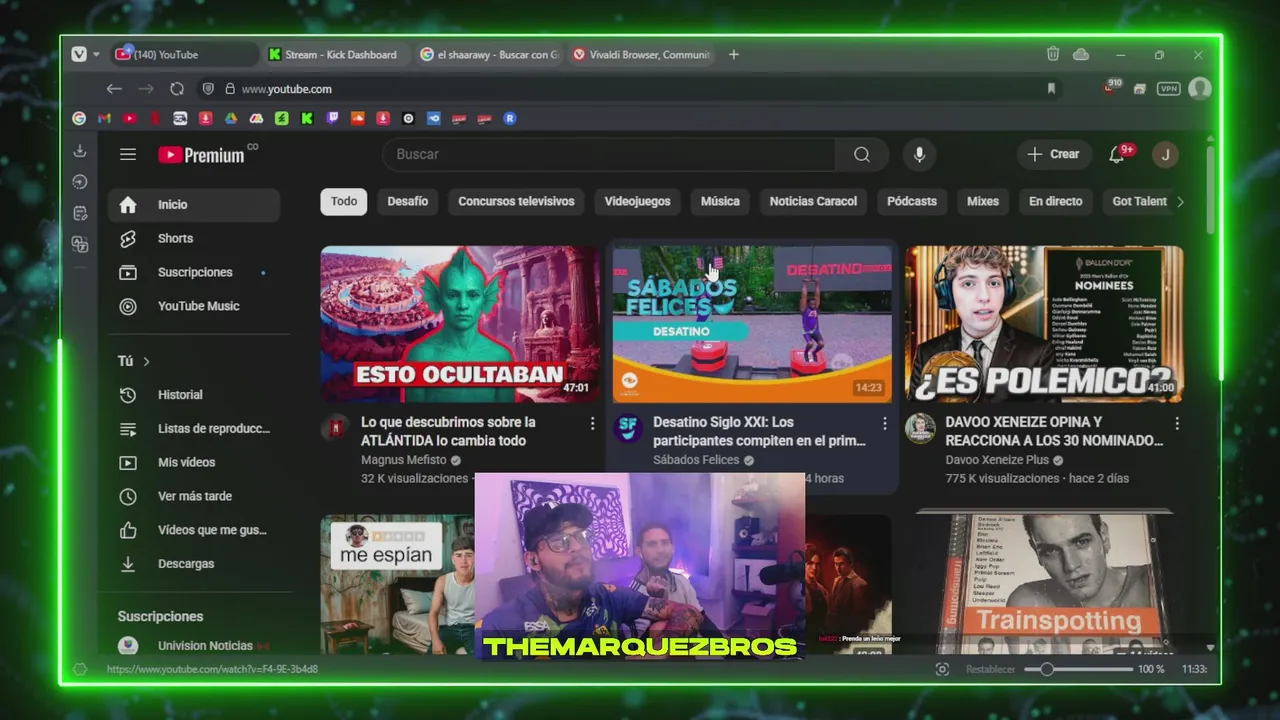
Task: Open Historial in the sidebar
Action: point(193,395)
